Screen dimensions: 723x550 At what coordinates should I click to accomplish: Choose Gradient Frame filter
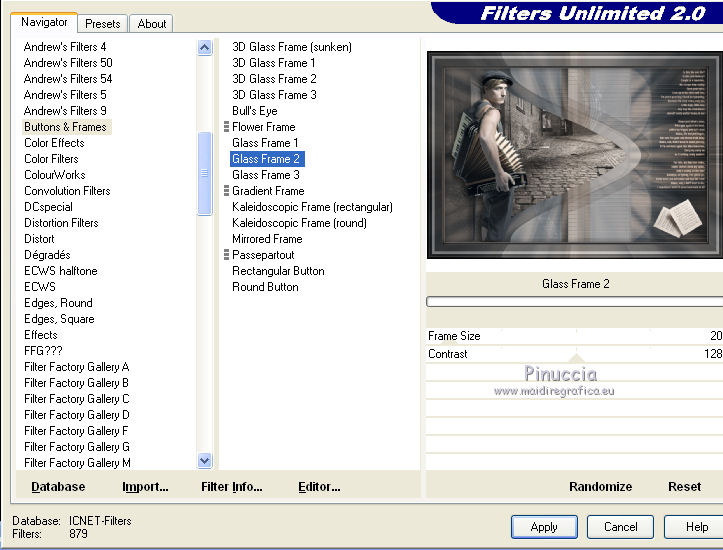pos(268,191)
